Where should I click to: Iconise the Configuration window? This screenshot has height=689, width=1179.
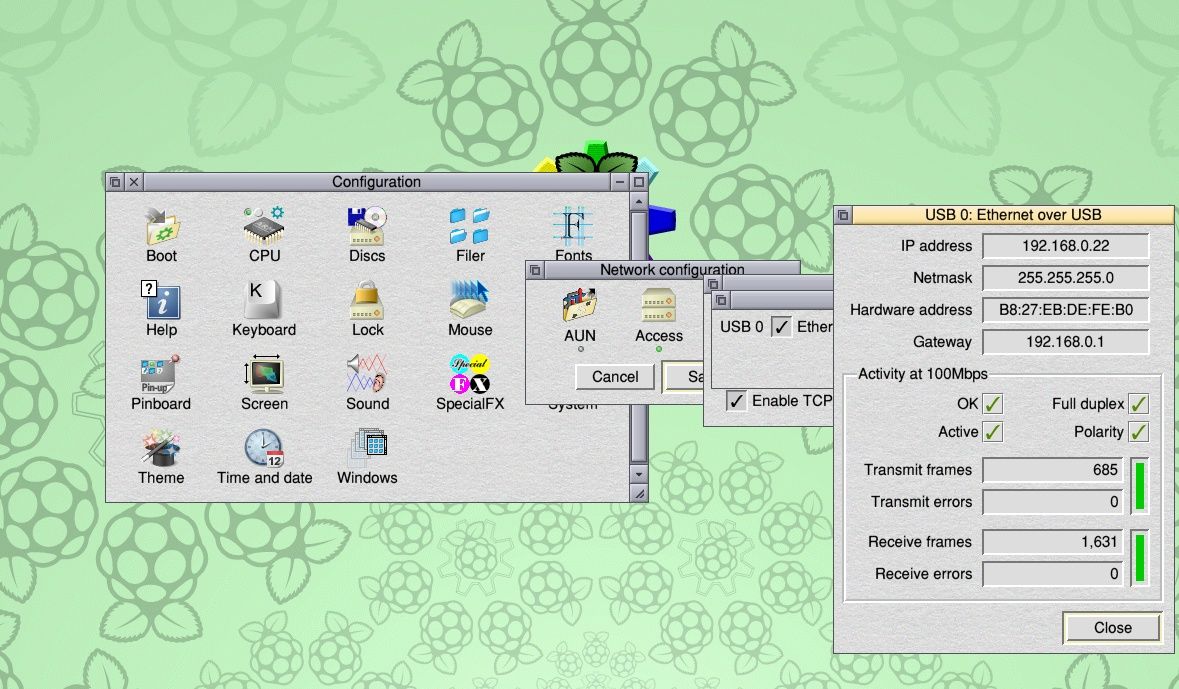click(620, 182)
